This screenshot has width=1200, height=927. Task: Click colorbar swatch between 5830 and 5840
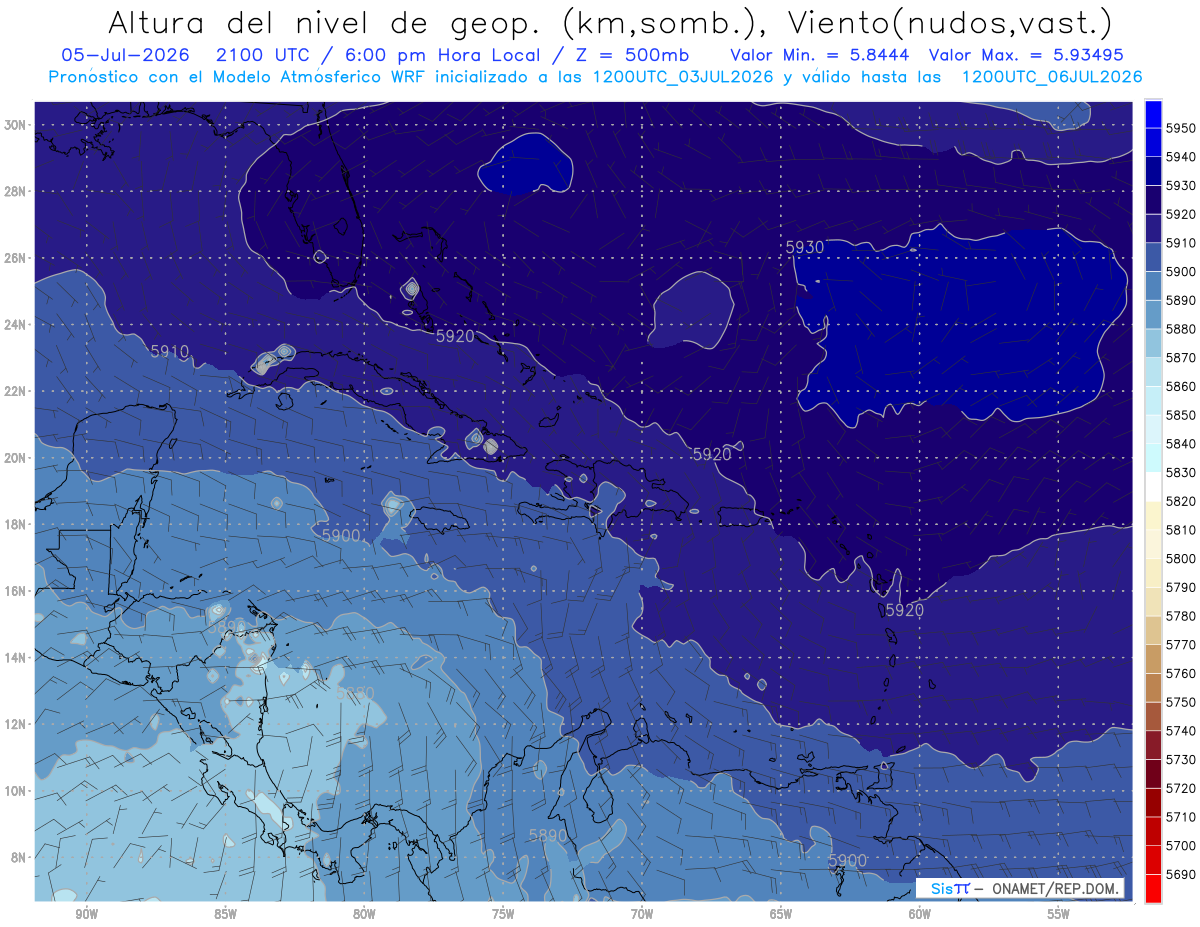click(x=1153, y=457)
